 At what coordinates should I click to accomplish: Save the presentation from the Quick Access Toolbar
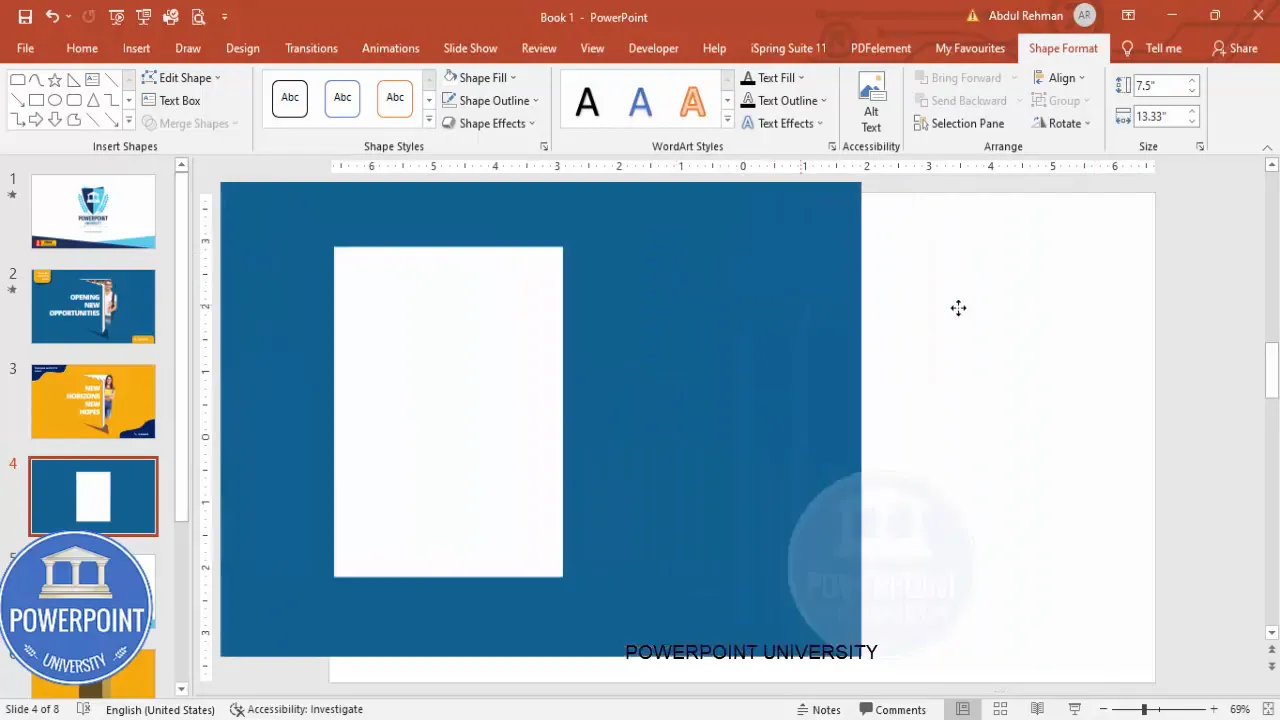point(25,17)
